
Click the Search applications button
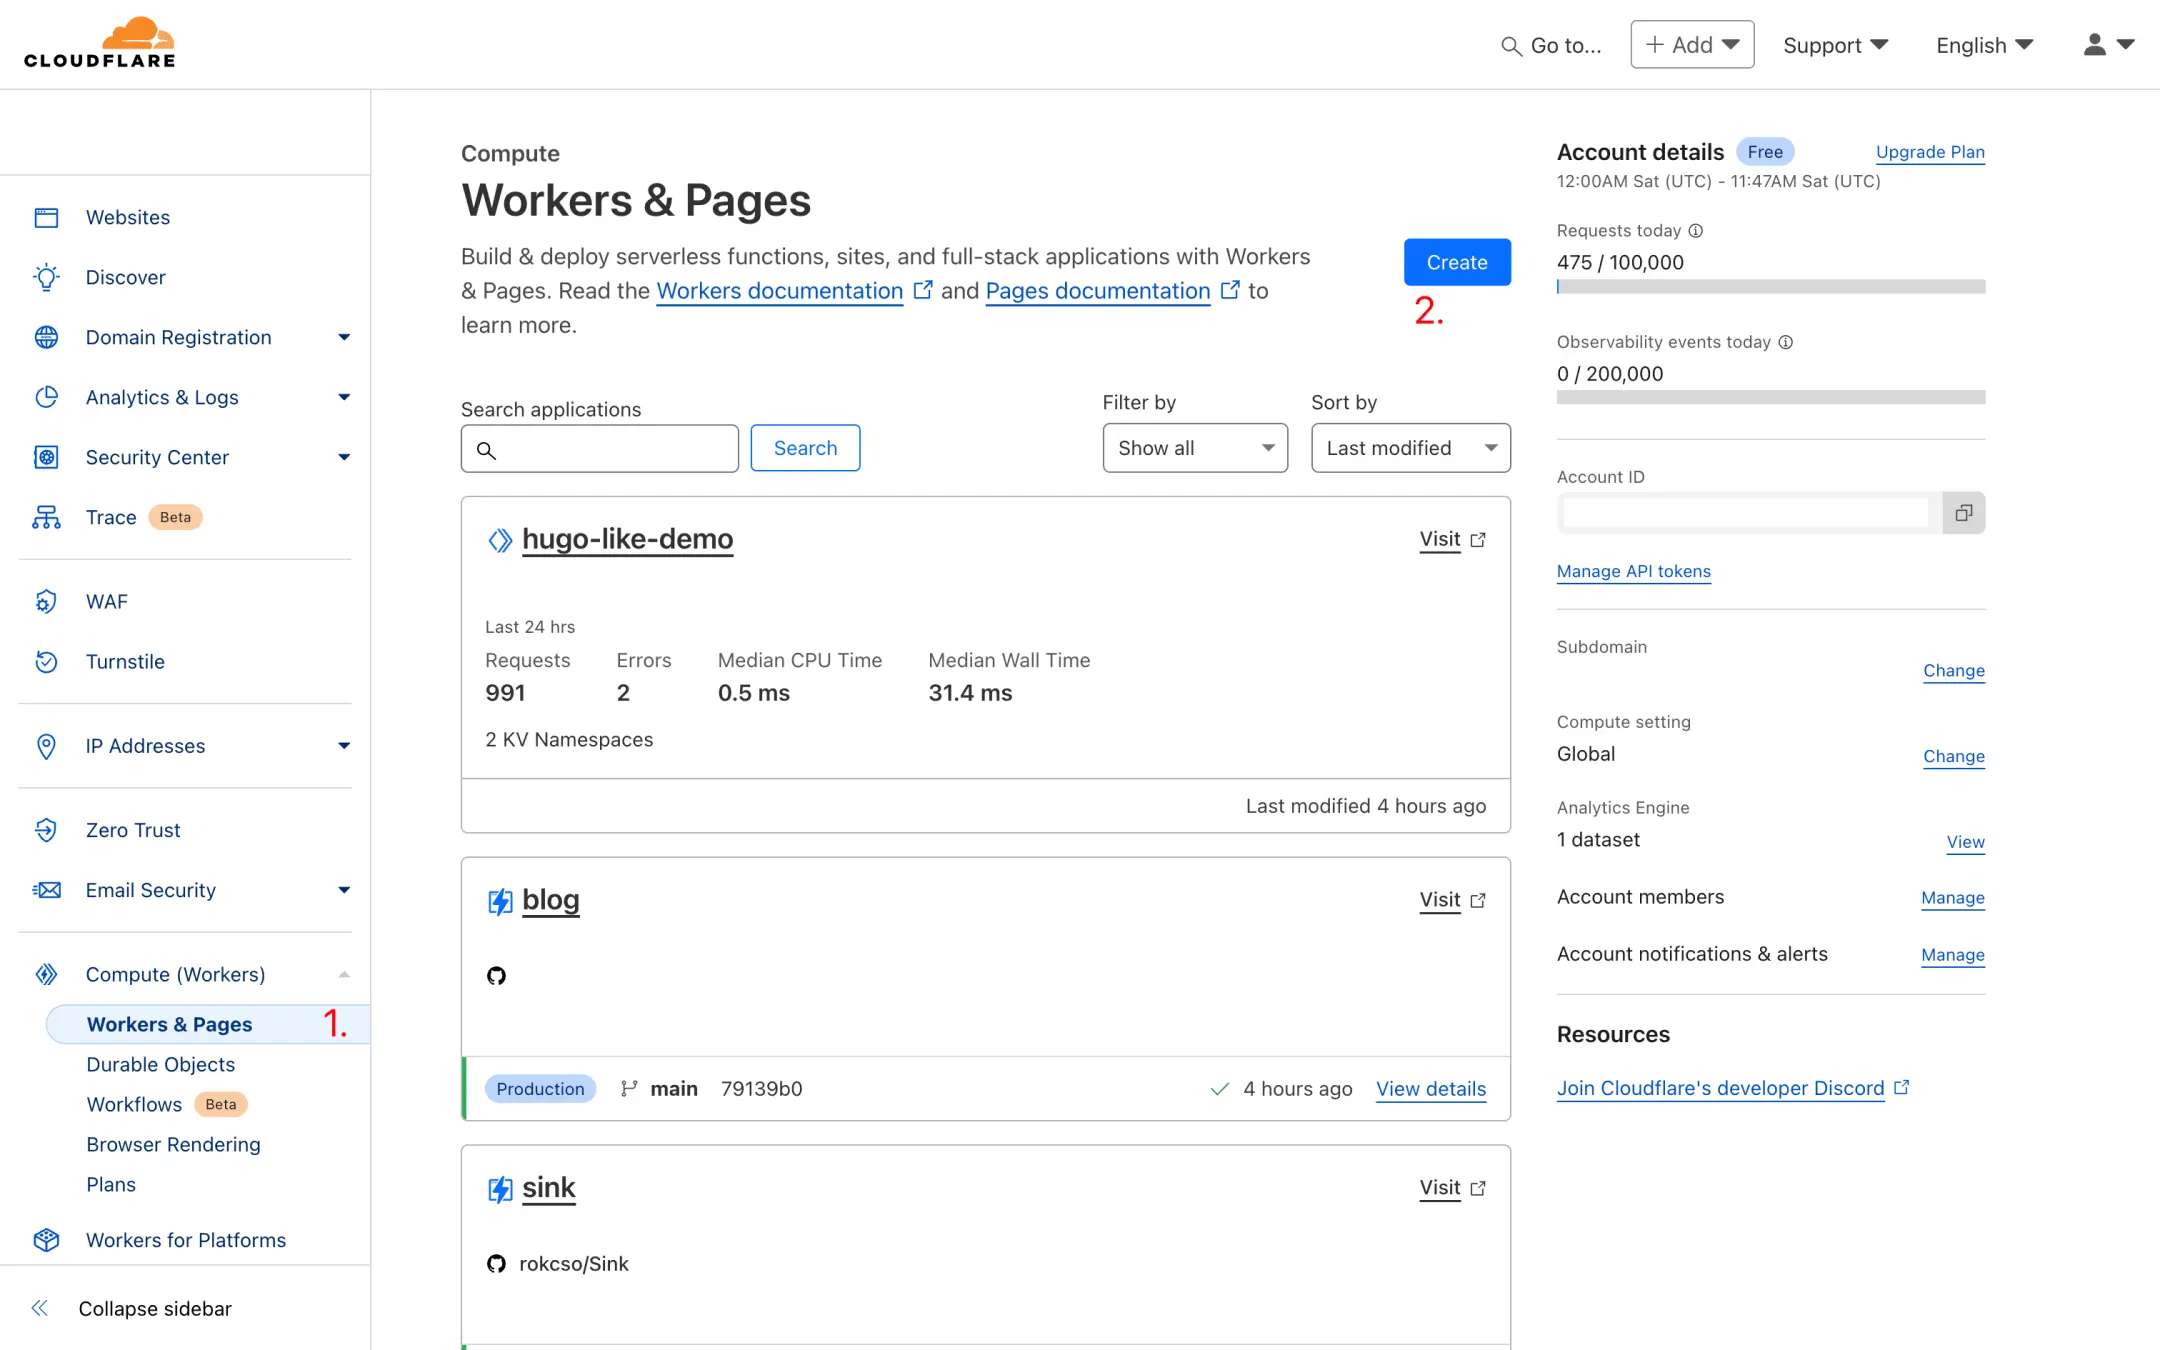[x=805, y=448]
